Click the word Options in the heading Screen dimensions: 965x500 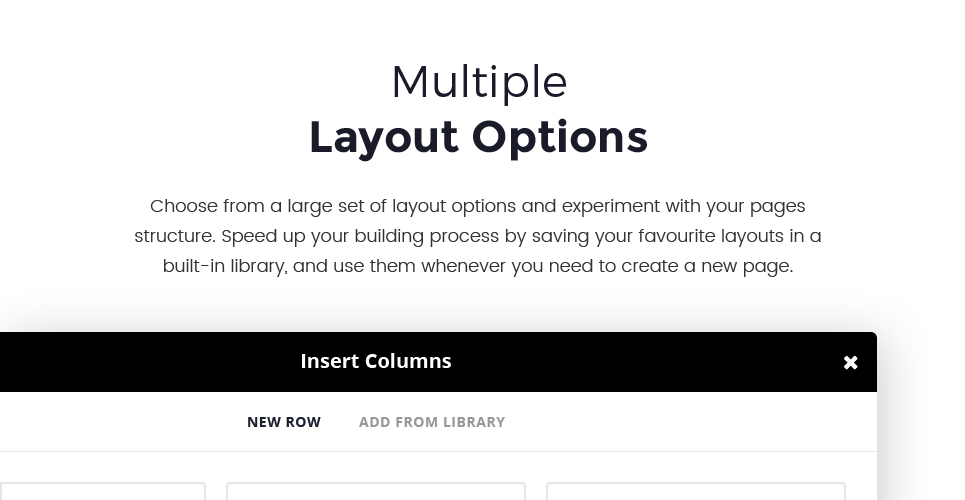tap(560, 138)
